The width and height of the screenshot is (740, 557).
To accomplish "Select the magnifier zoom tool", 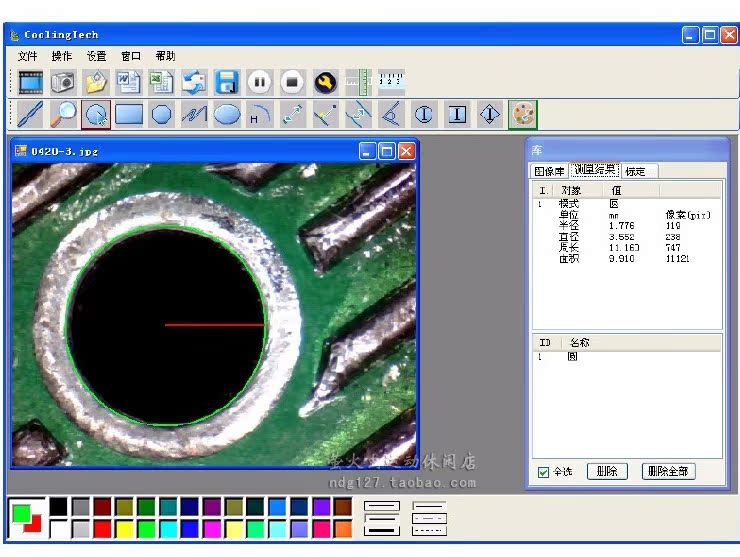I will coord(62,115).
